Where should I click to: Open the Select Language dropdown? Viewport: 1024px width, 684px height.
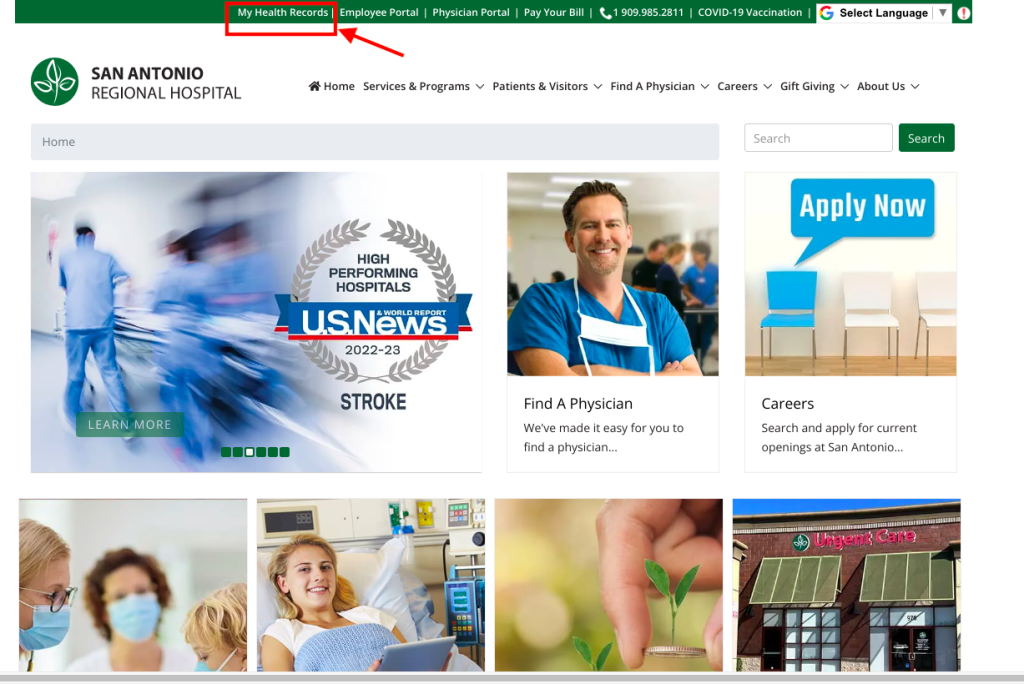point(884,13)
